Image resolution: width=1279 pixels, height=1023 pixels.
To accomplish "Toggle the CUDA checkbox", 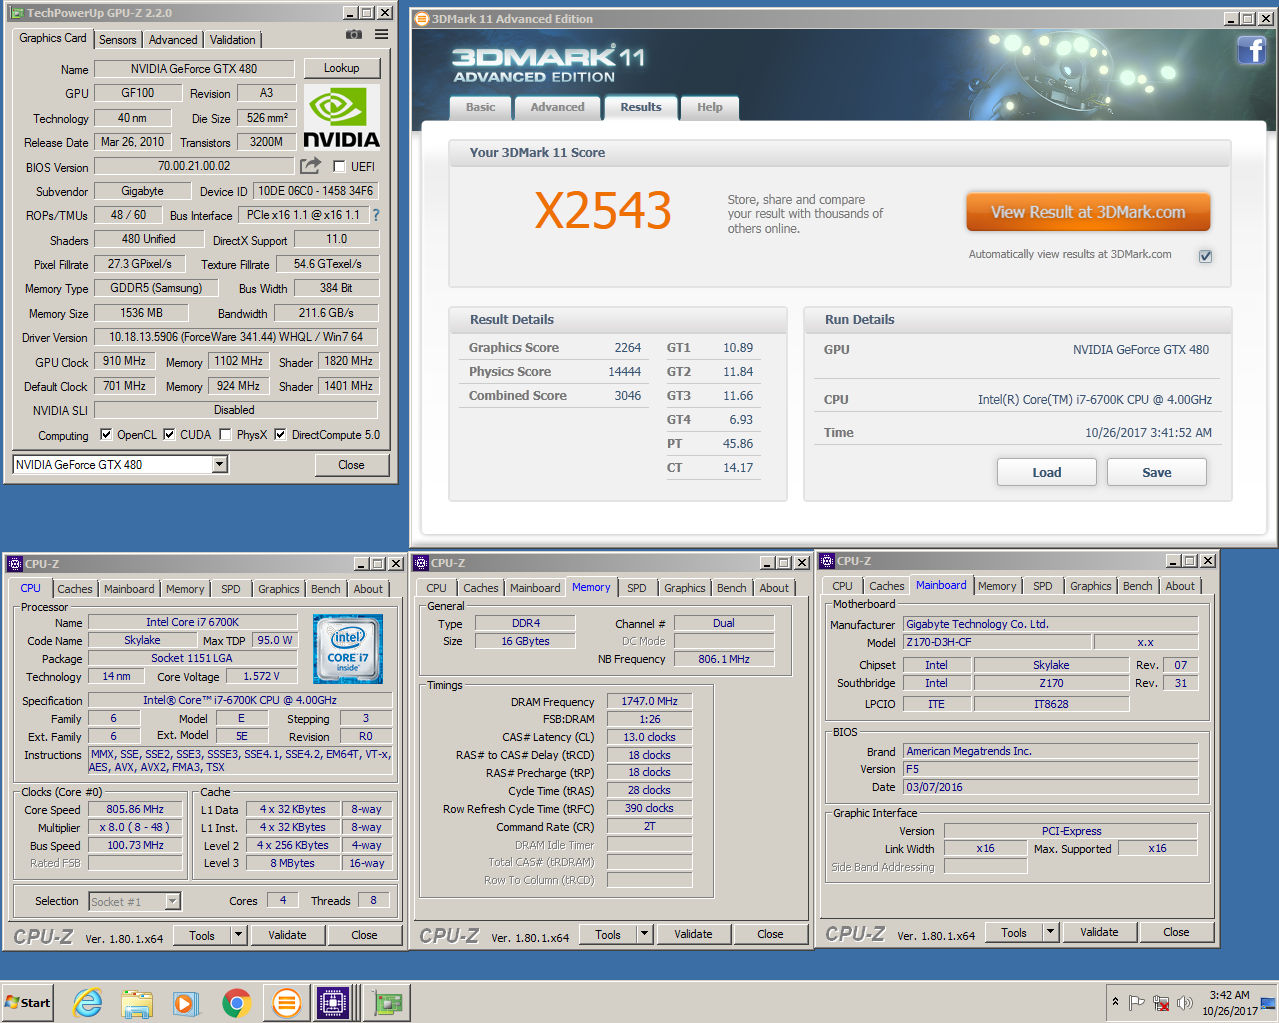I will [x=169, y=434].
